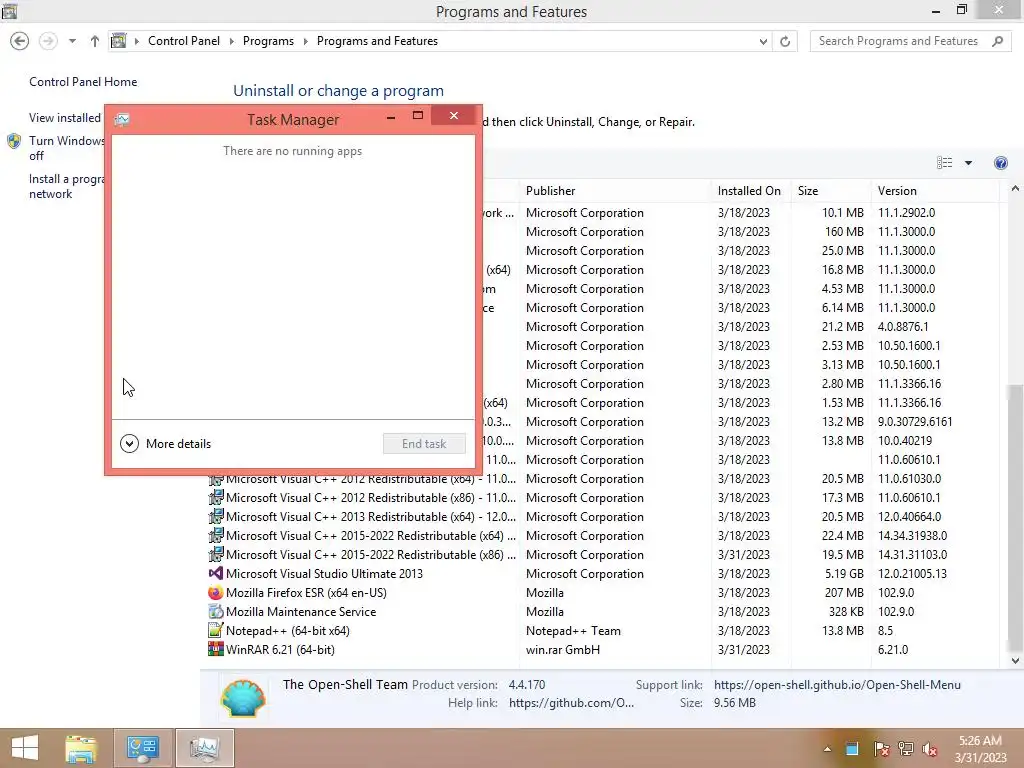Sort by Publisher column header
Screen dimensions: 1024x768
(550, 191)
